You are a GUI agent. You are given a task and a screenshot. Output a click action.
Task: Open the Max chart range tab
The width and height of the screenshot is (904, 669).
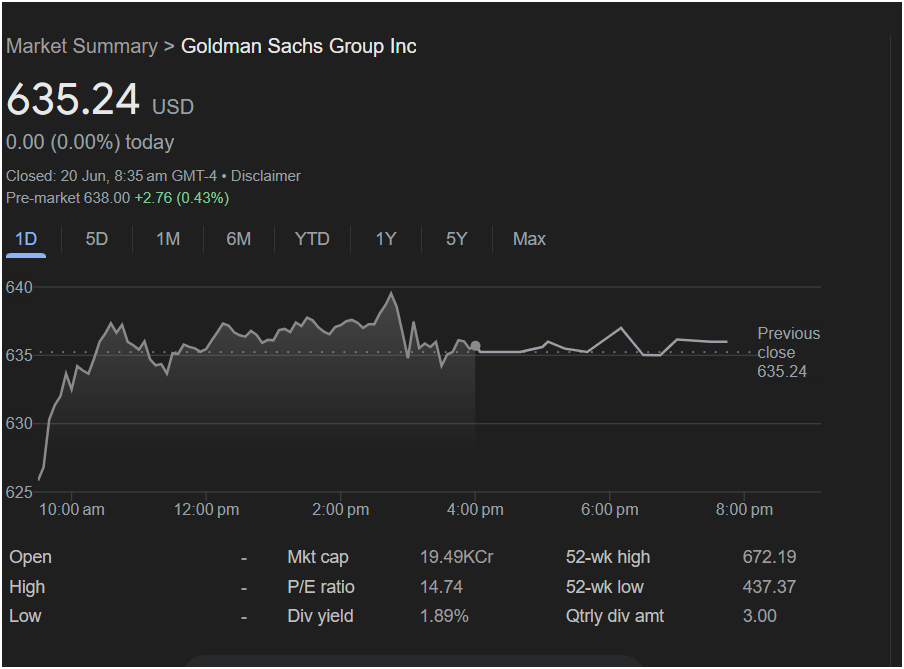(x=529, y=239)
